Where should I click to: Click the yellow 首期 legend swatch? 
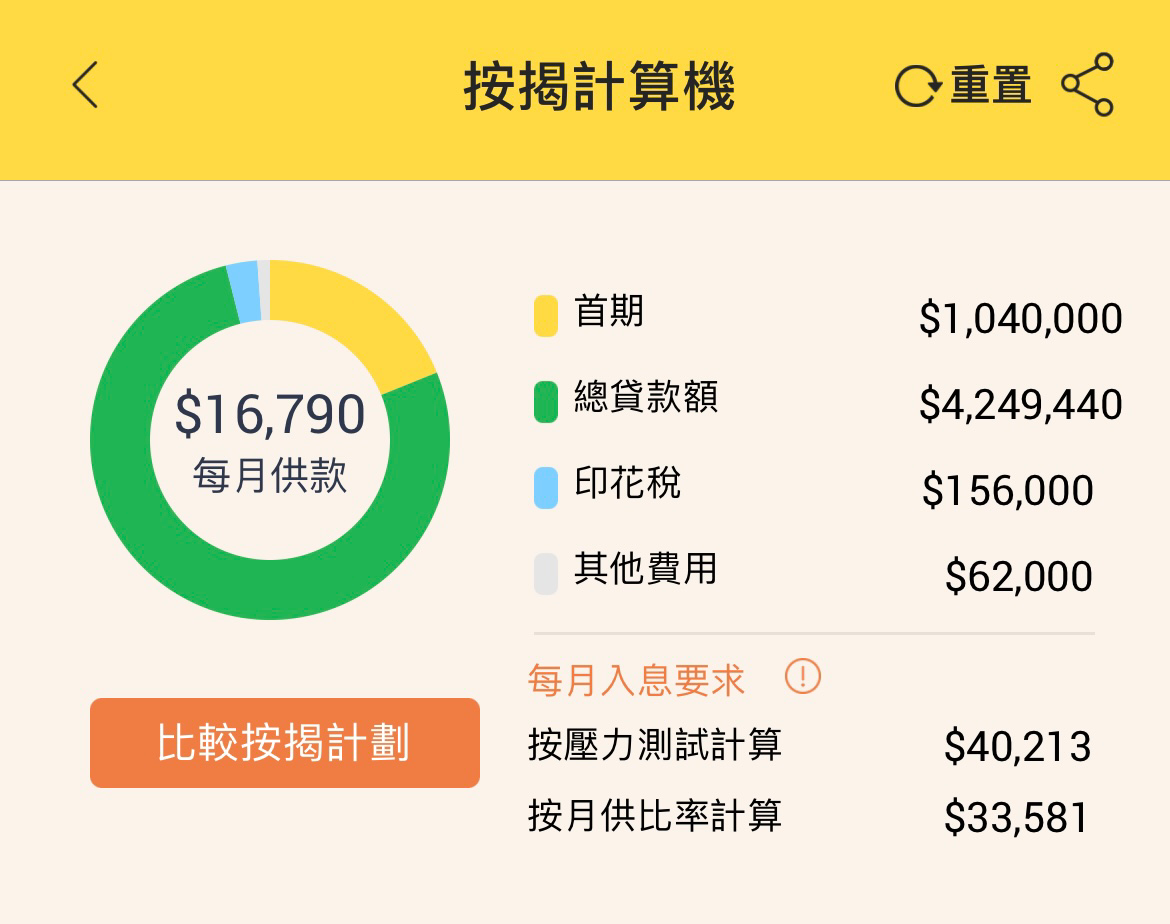coord(545,315)
